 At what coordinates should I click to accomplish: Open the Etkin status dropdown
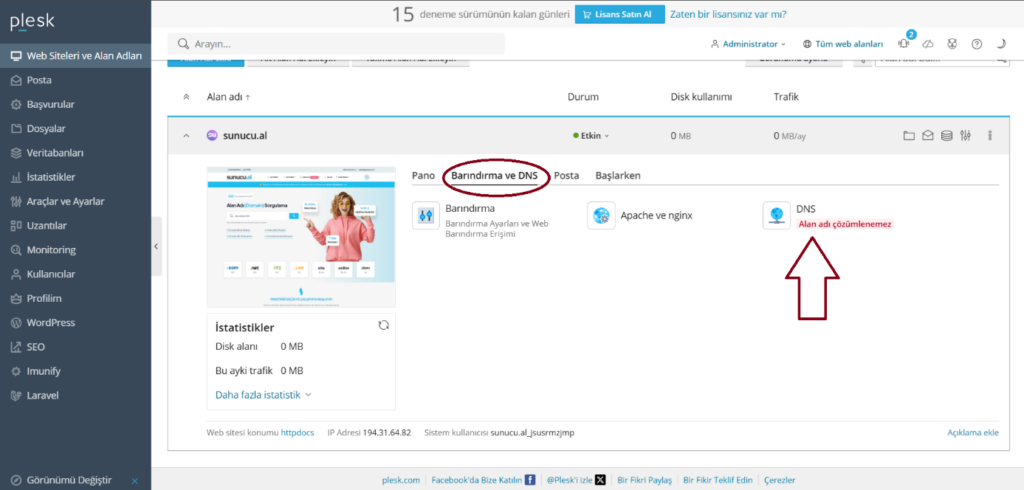591,136
